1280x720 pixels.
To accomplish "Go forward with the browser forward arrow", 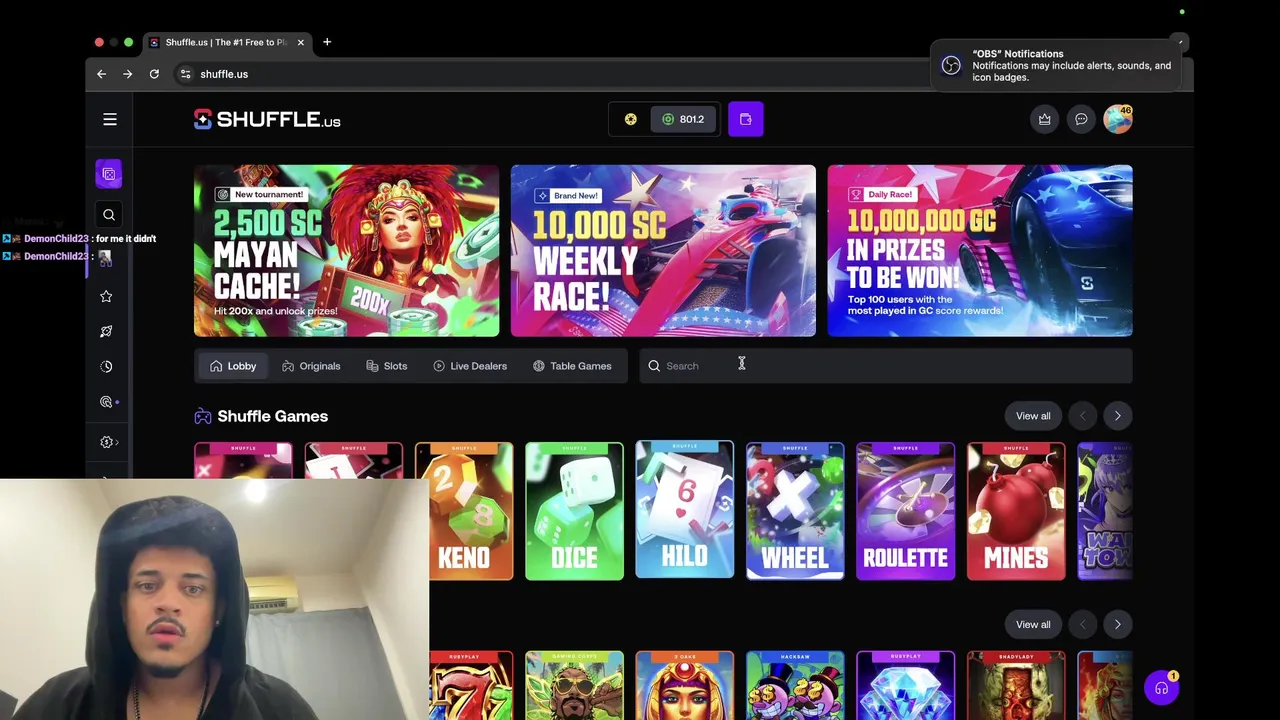I will click(127, 74).
